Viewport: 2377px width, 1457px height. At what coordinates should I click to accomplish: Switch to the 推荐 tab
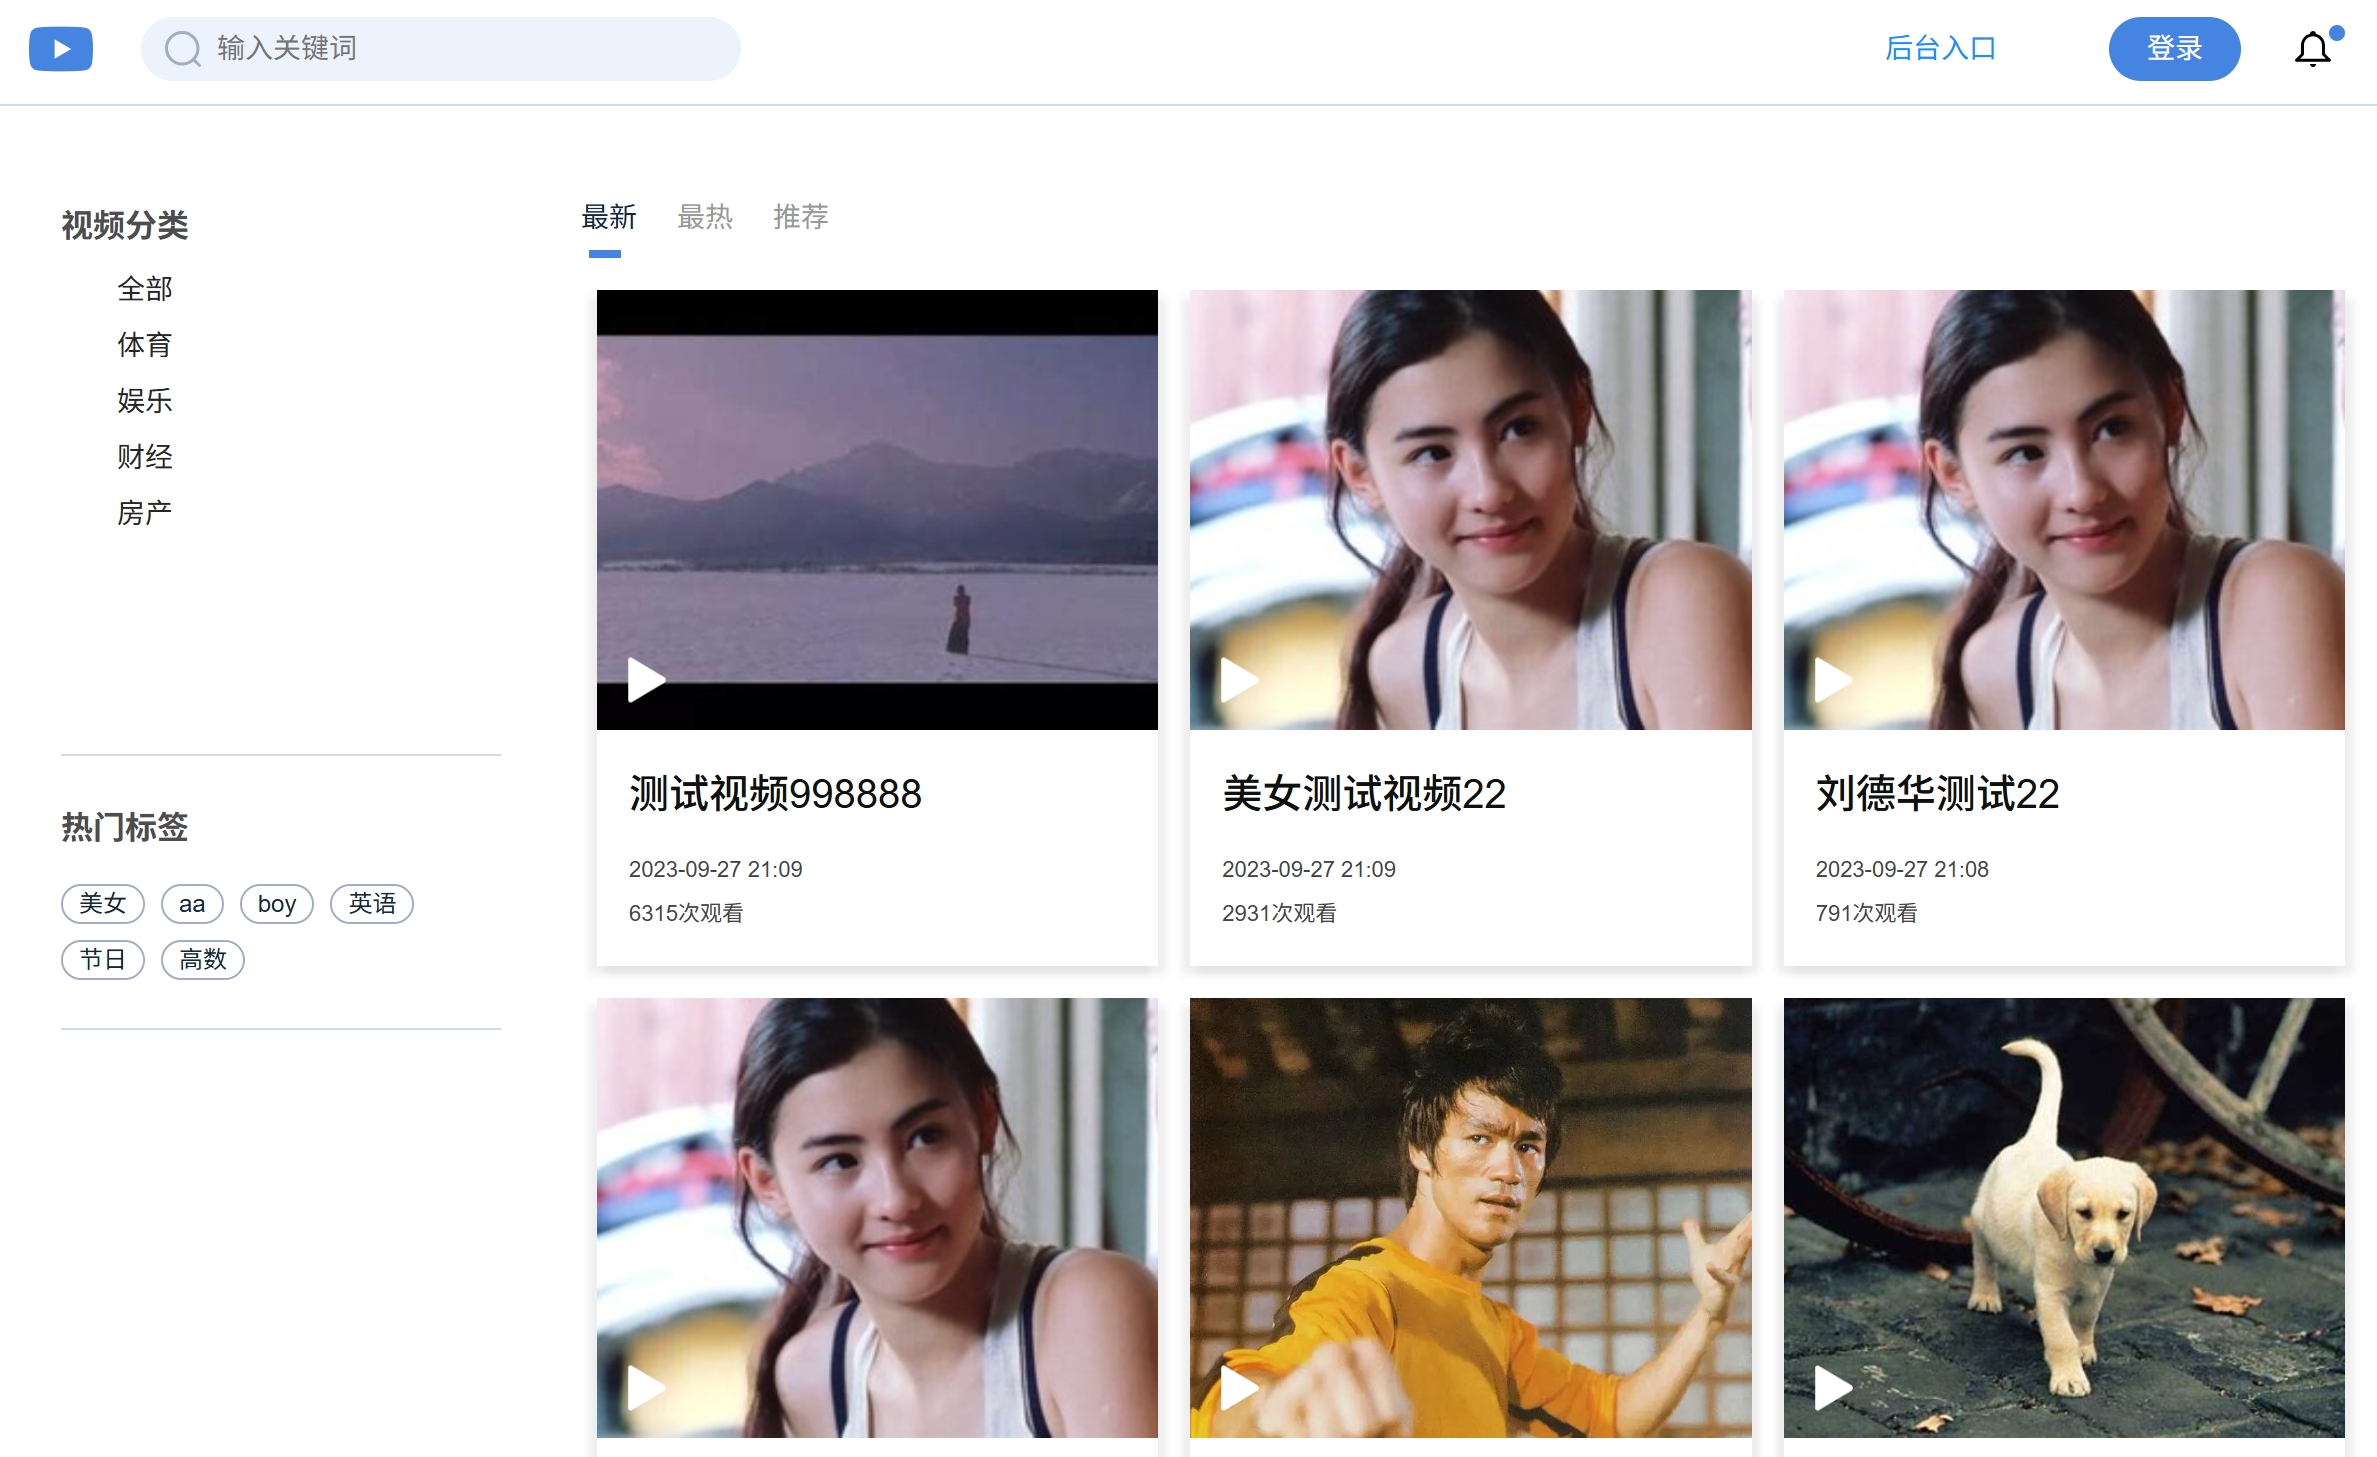pos(800,217)
